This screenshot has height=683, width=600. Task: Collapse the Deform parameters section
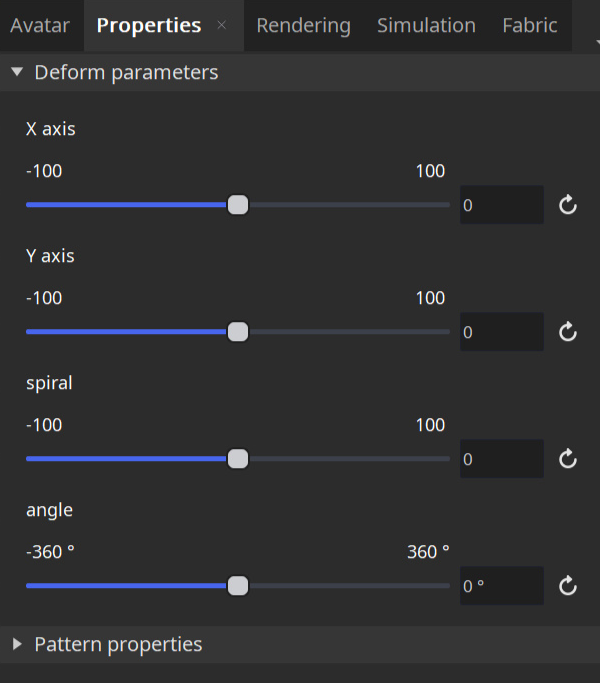(17, 73)
